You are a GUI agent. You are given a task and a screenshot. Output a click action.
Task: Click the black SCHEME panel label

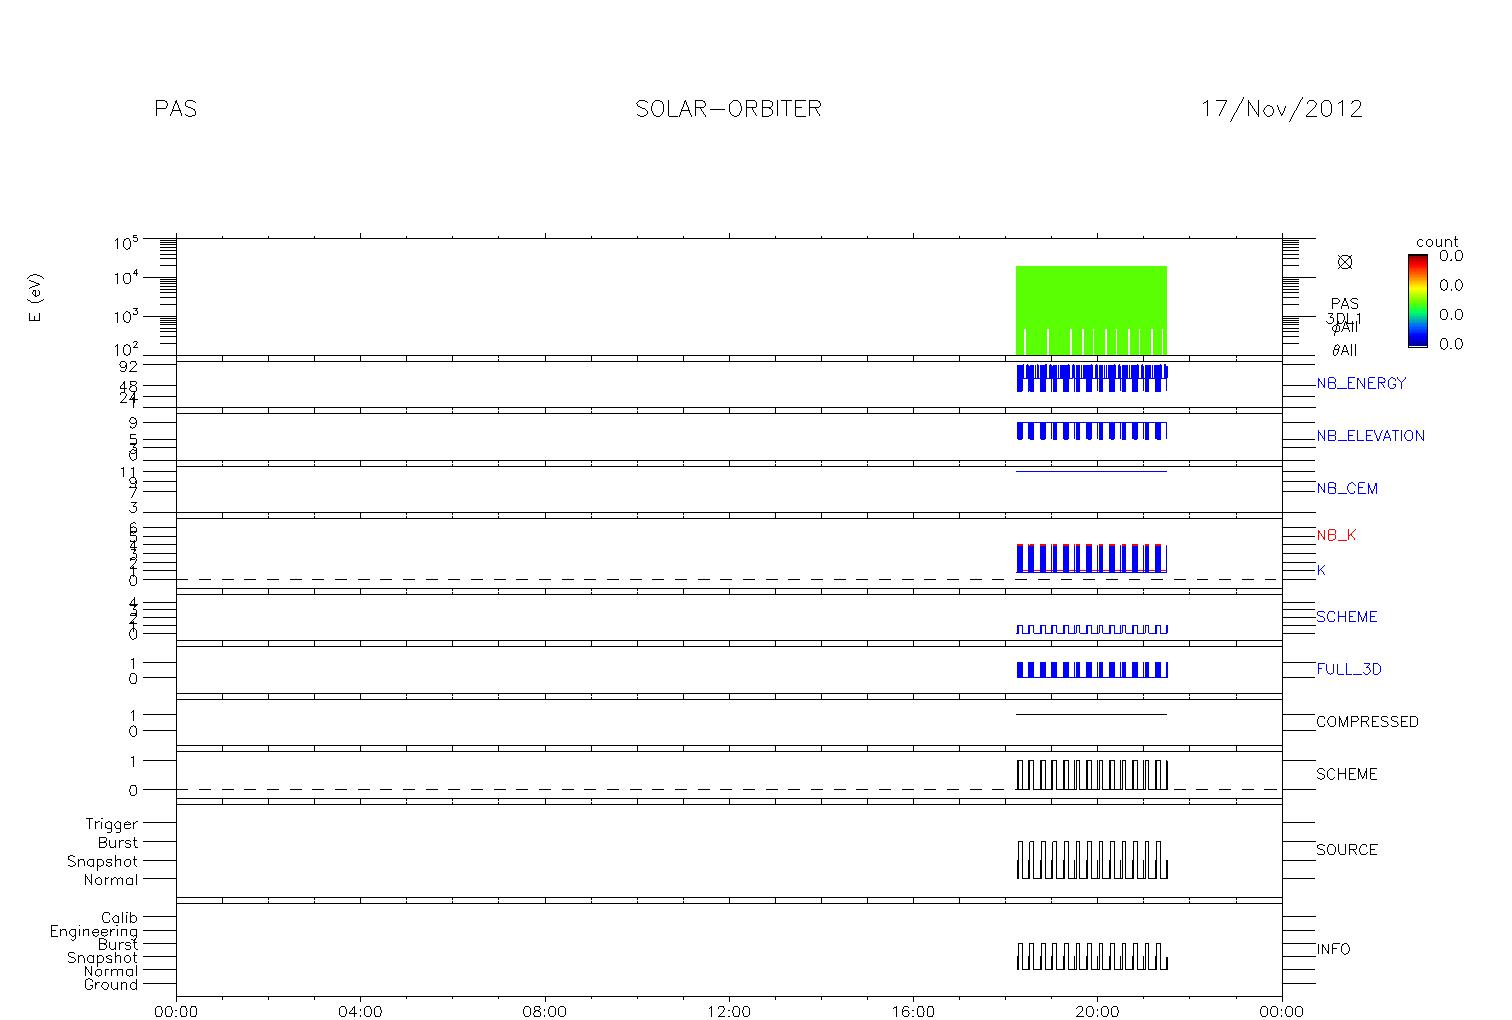1347,774
